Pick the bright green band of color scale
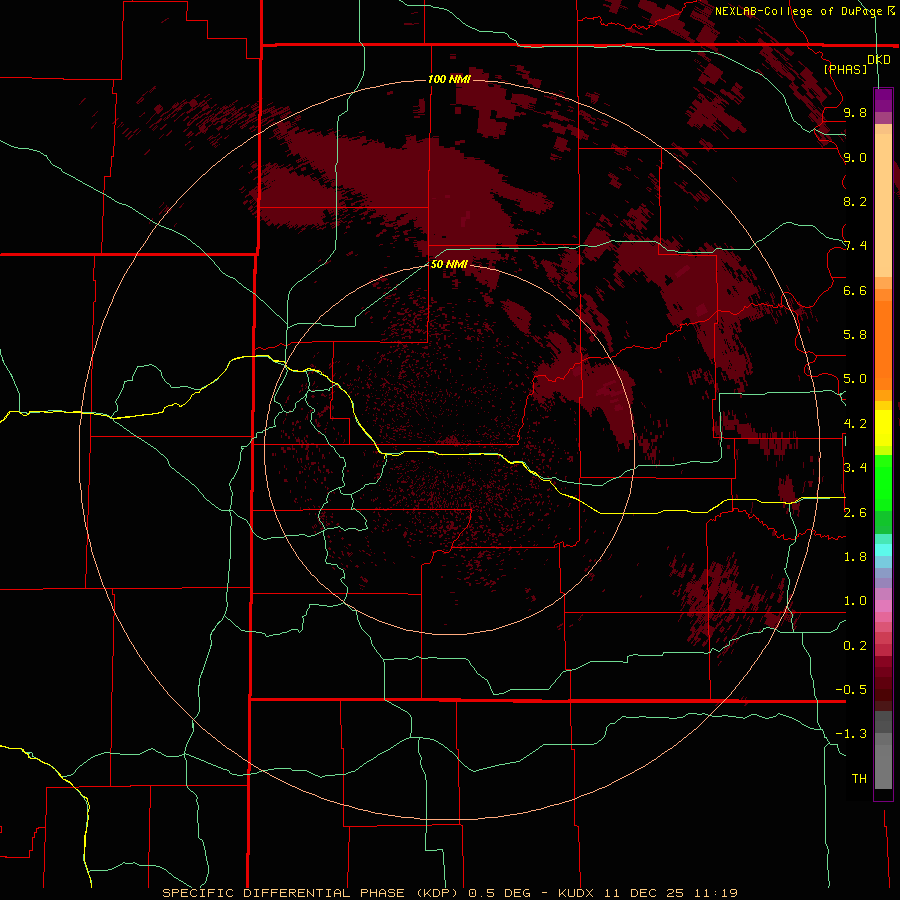 (x=883, y=482)
